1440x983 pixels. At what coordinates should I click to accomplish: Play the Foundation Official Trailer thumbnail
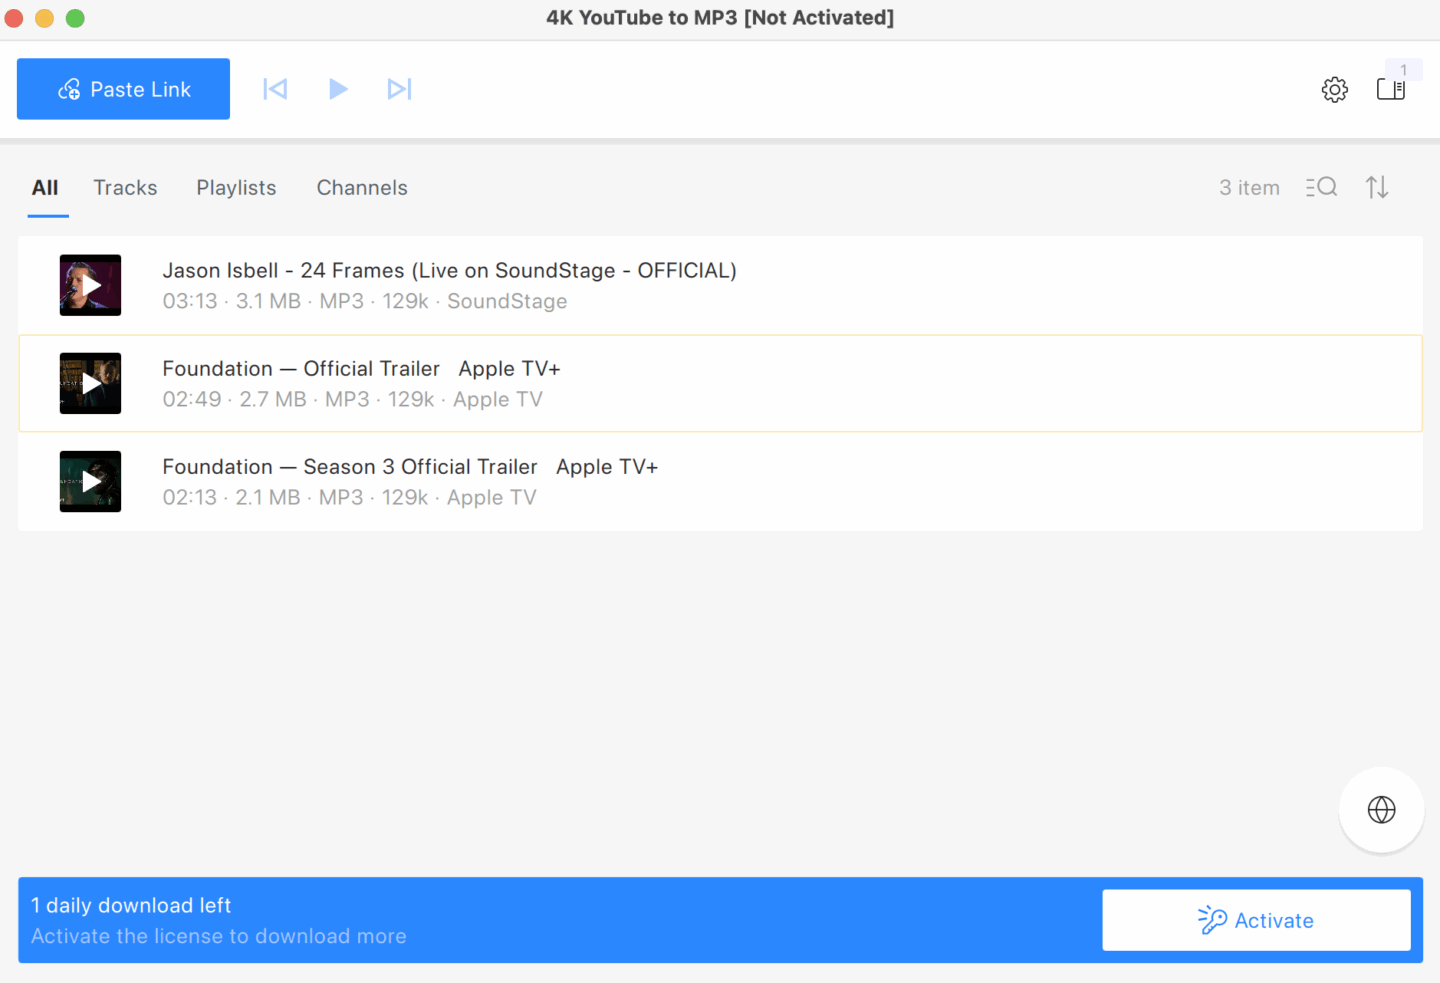(90, 383)
